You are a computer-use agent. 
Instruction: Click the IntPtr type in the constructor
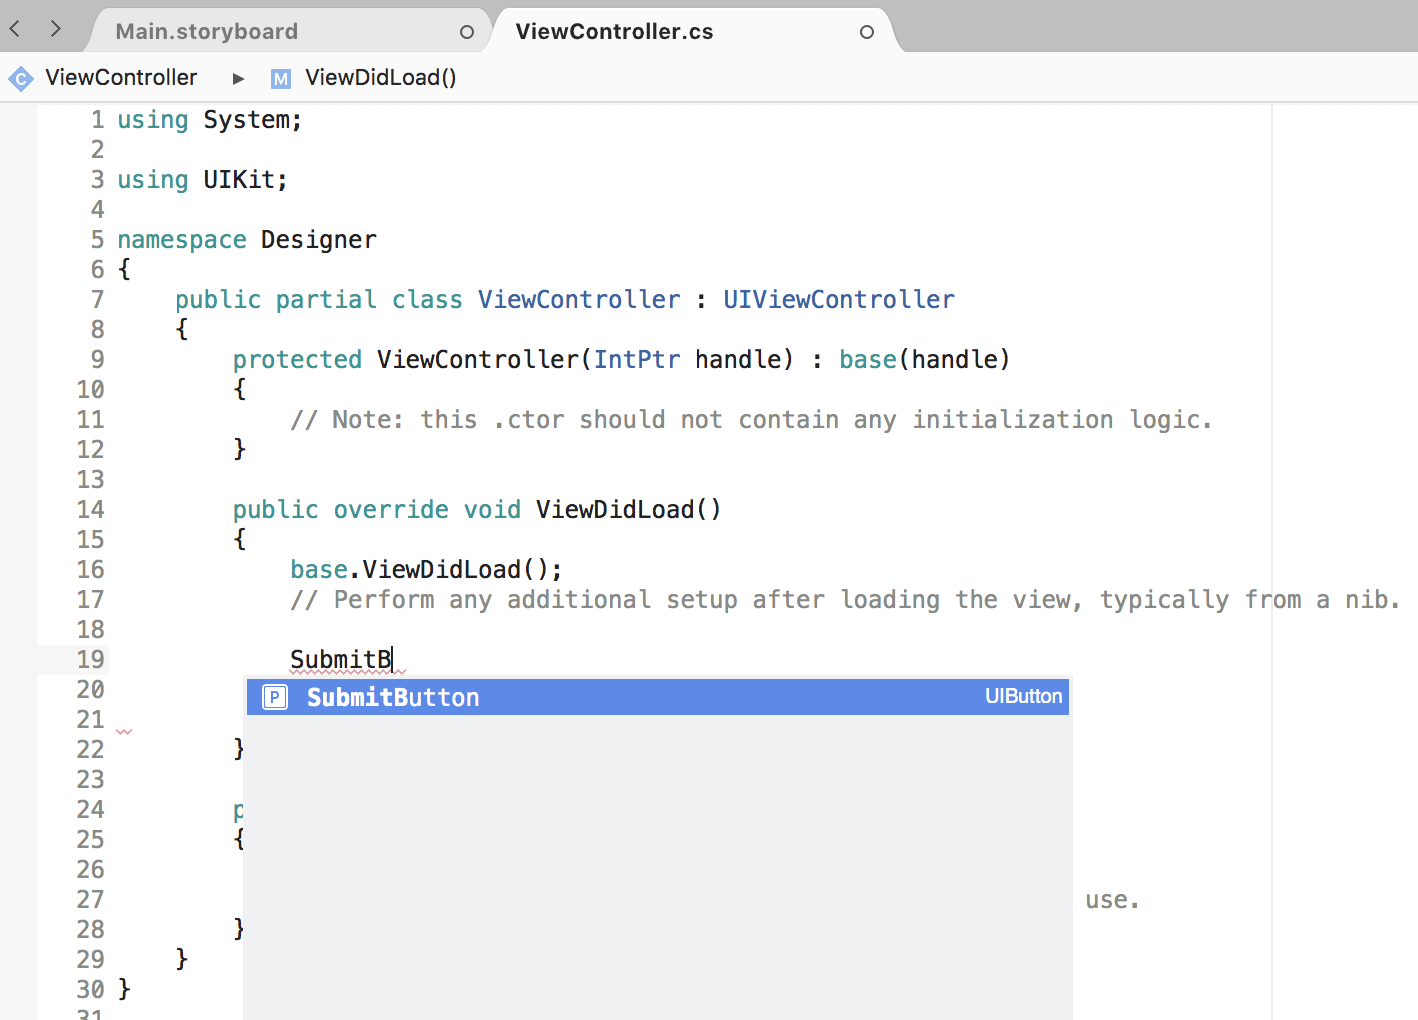(637, 359)
